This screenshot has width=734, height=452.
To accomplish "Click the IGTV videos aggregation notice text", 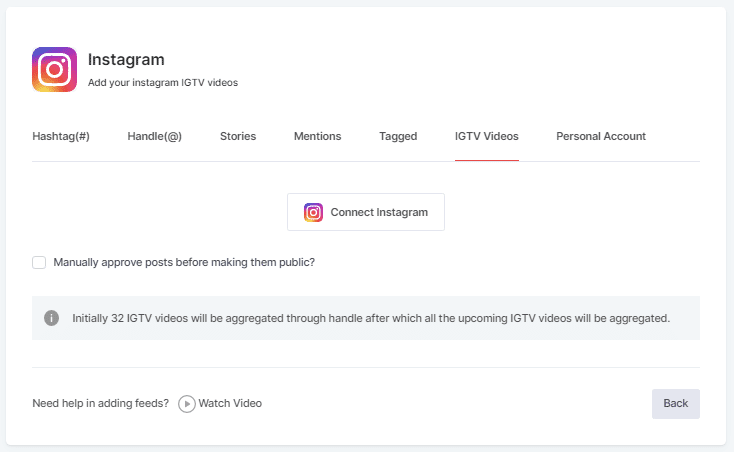I will tap(370, 318).
